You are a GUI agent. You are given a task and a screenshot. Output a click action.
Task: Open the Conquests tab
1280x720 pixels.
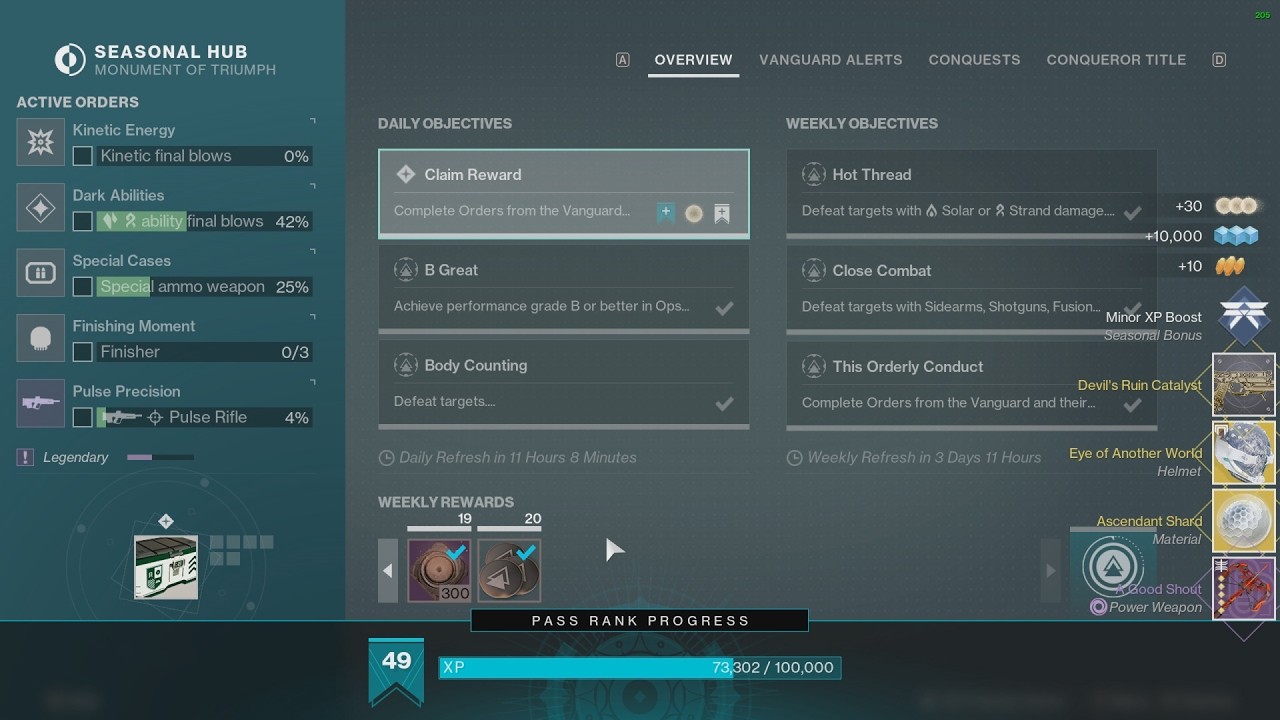click(x=974, y=60)
